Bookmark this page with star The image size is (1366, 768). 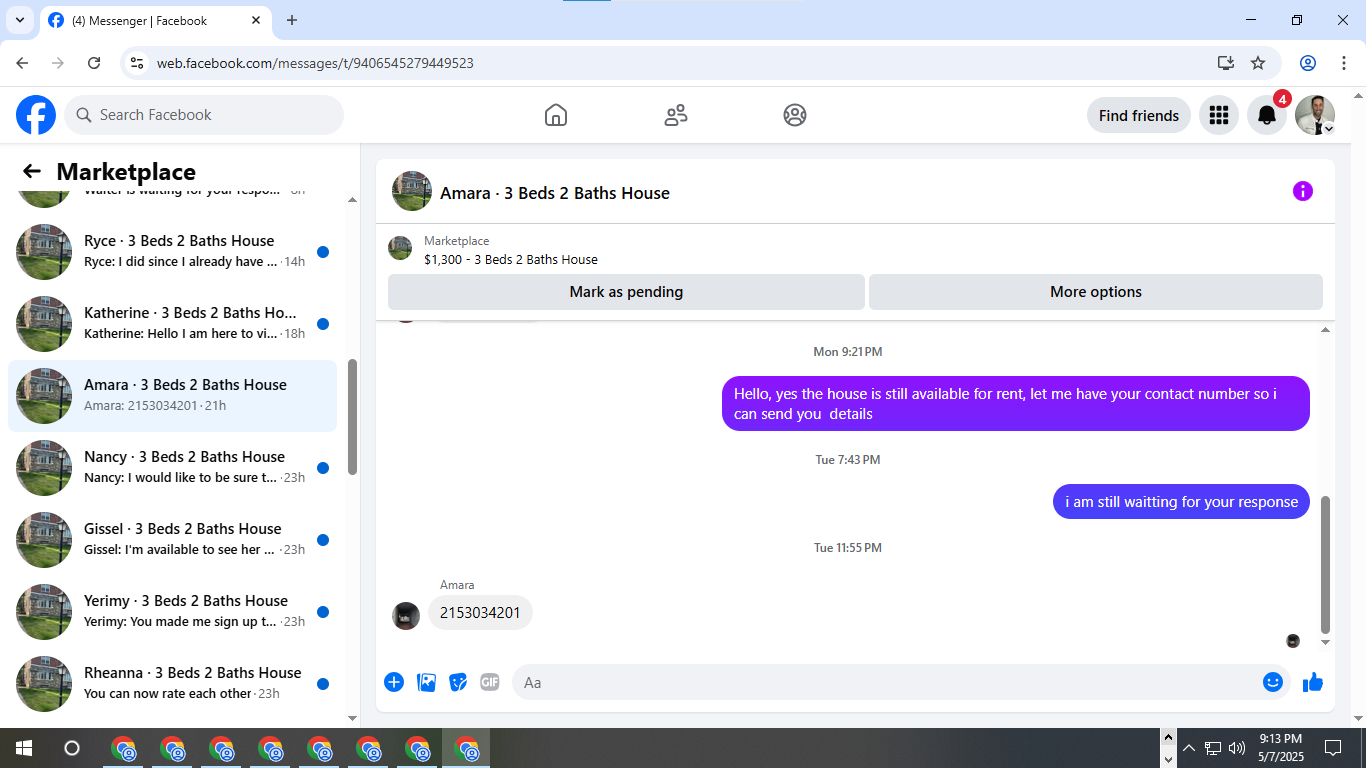coord(1258,63)
